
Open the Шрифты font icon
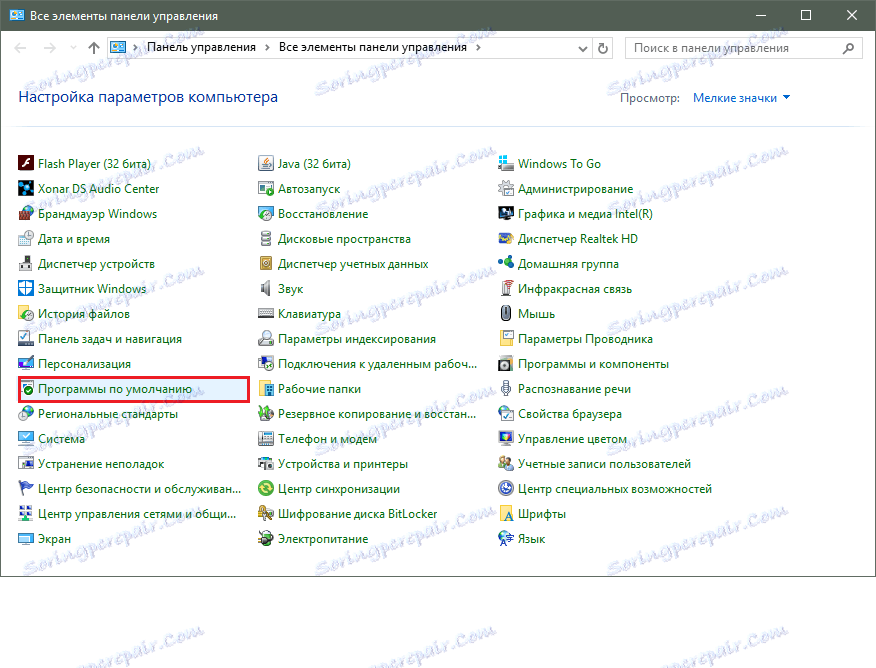pyautogui.click(x=506, y=514)
